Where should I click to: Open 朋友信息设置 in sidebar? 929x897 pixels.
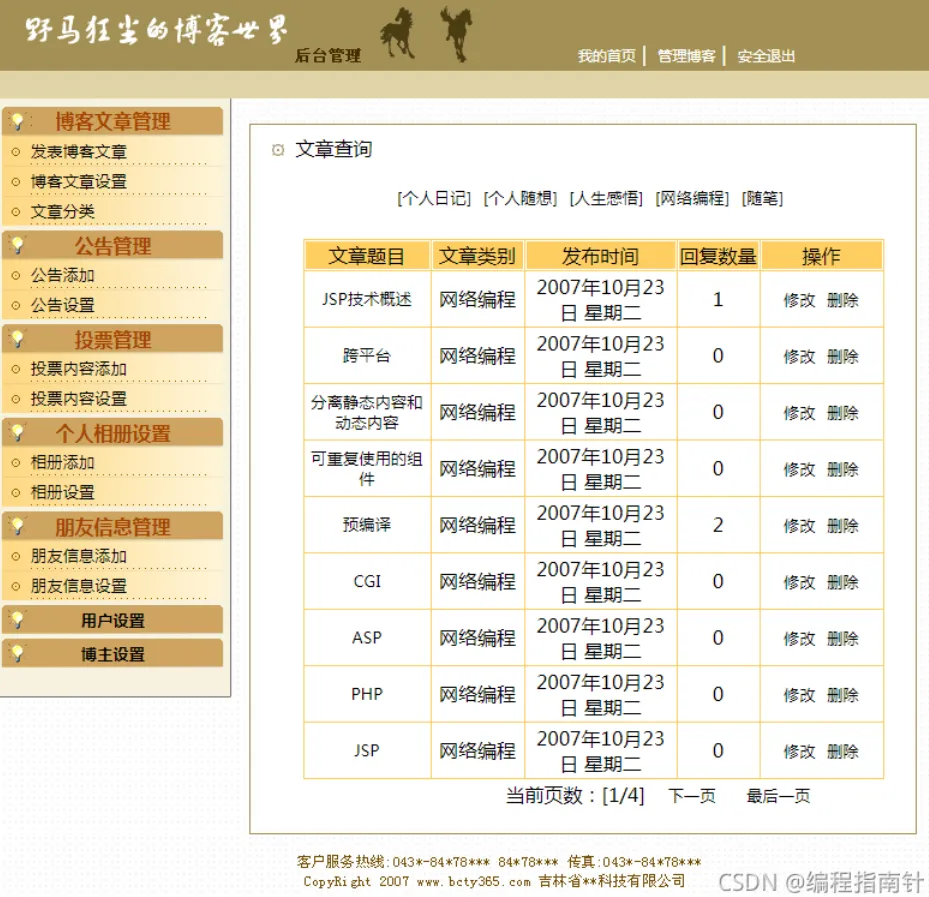tap(79, 586)
